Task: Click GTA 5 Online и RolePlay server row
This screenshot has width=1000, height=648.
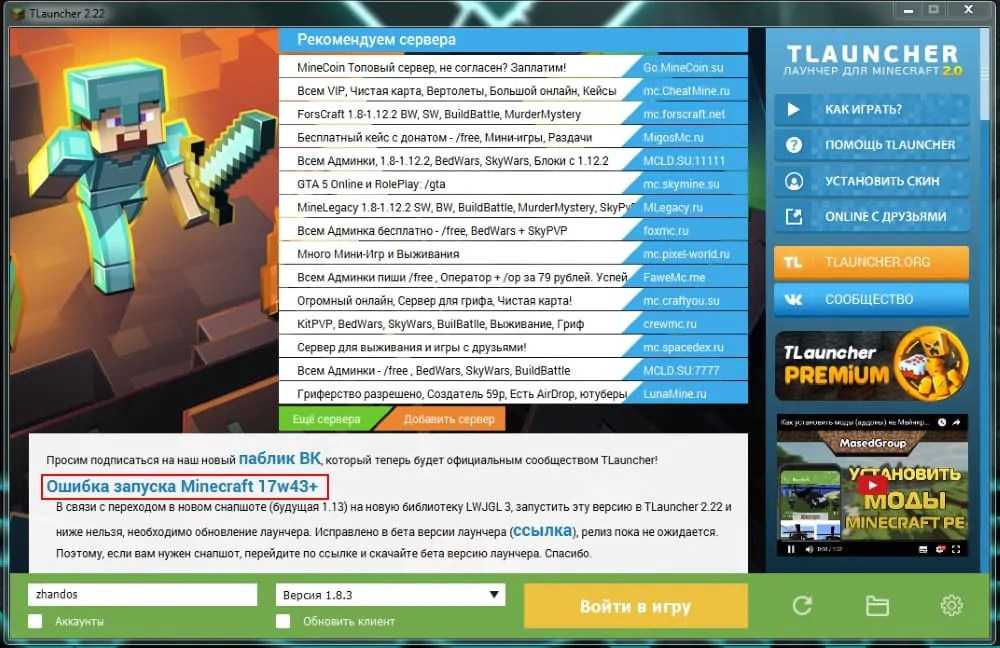Action: tap(513, 184)
